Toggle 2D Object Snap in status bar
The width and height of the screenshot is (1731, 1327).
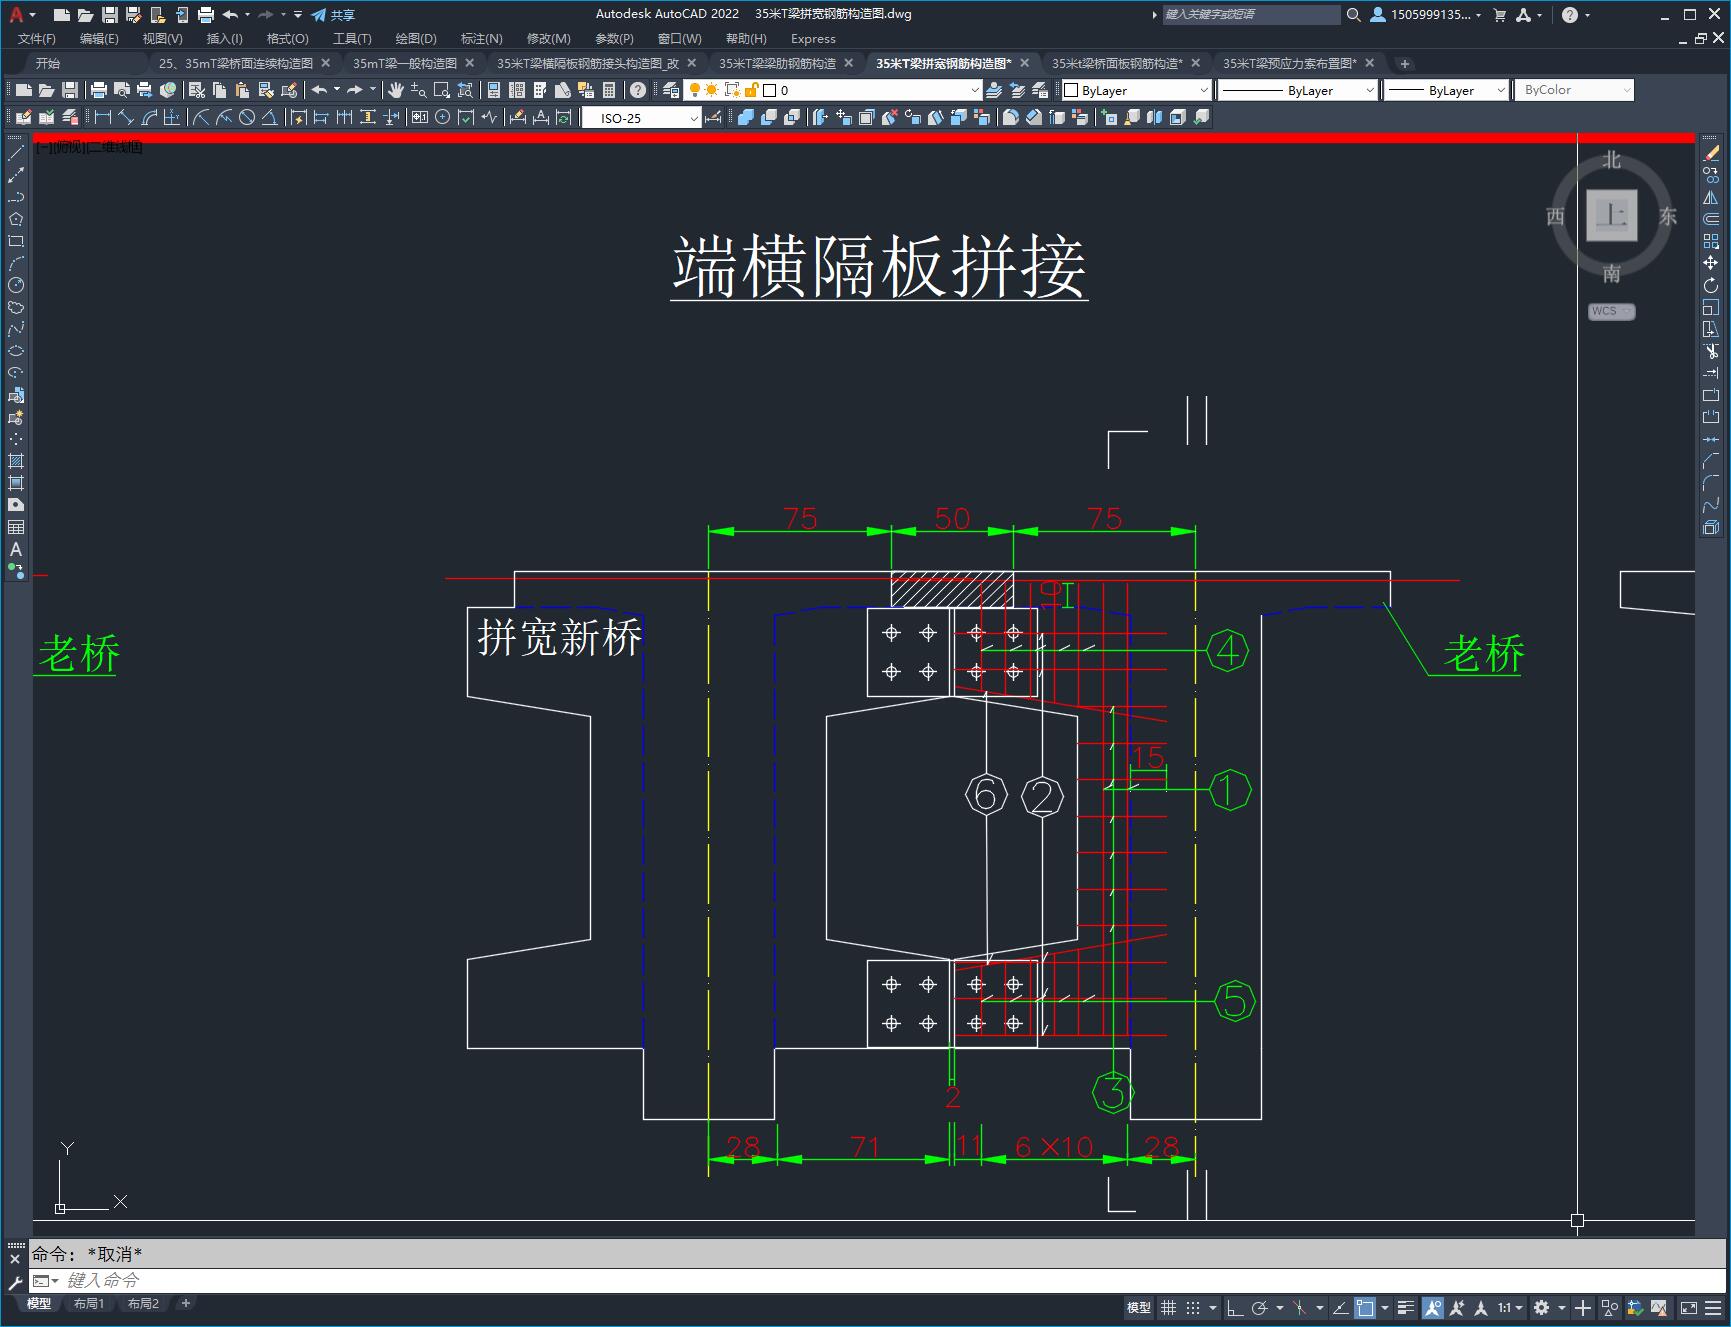(1365, 1307)
